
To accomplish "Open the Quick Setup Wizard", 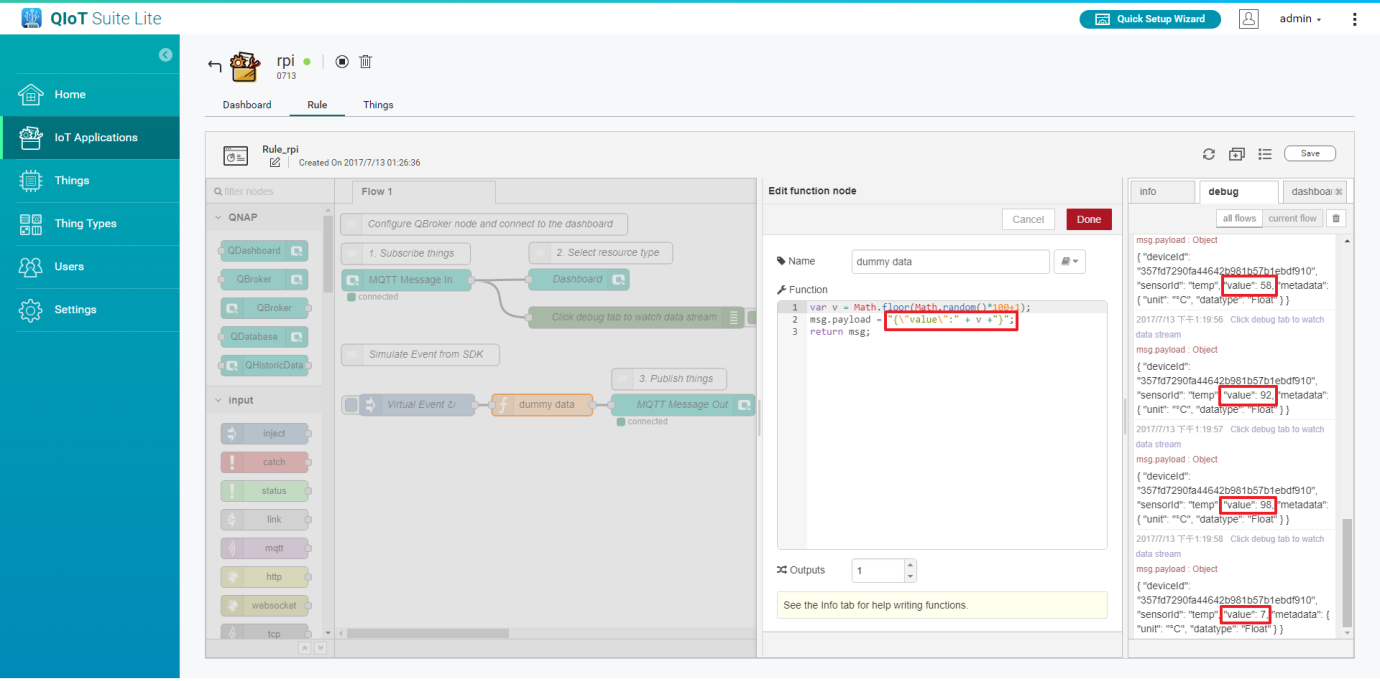I will click(x=1150, y=19).
